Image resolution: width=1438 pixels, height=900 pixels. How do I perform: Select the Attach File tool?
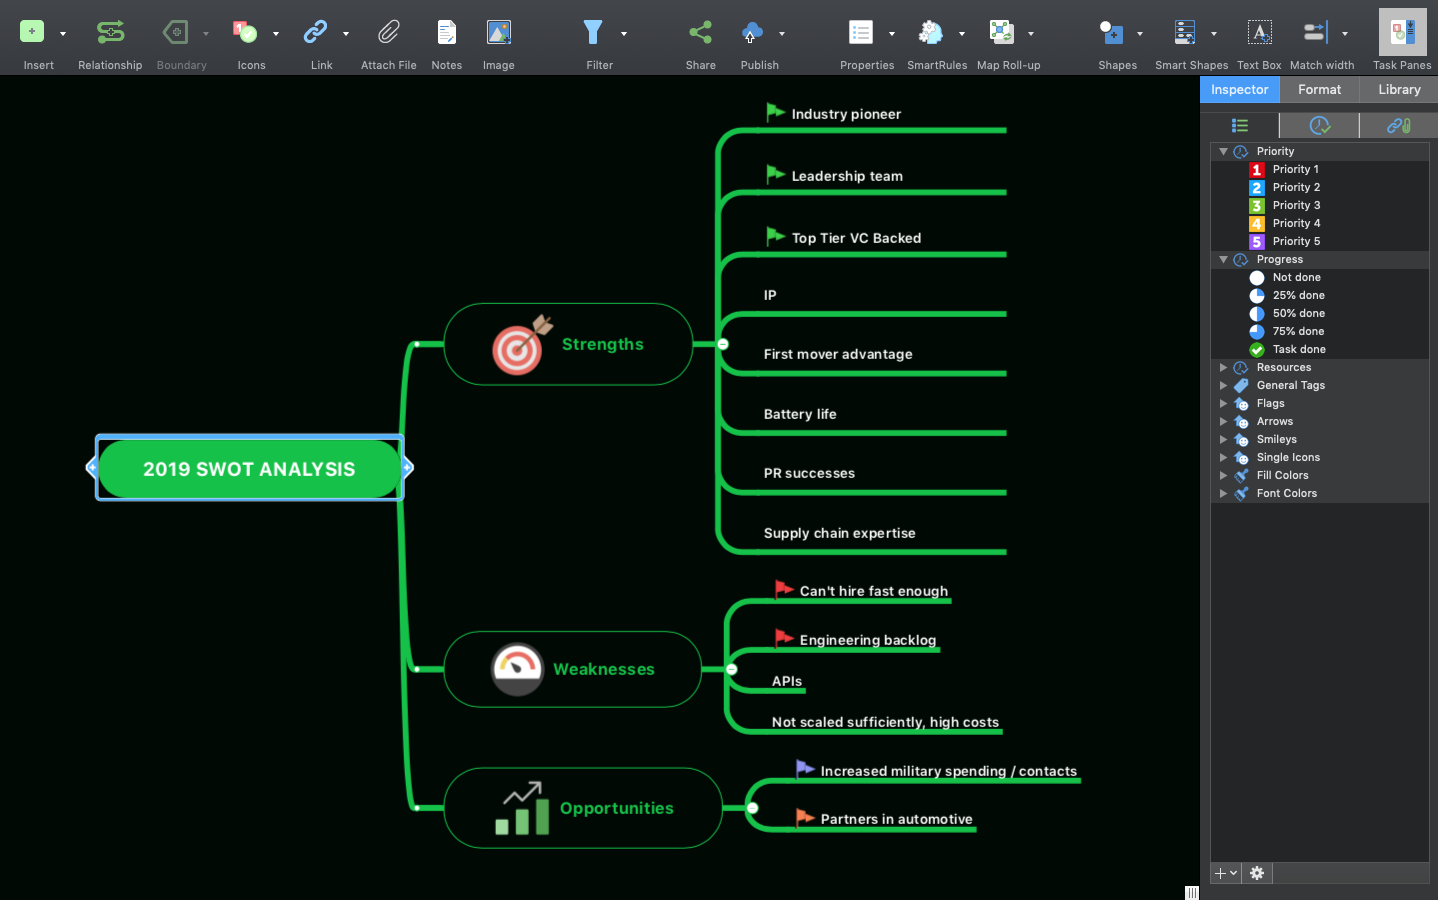(x=388, y=31)
